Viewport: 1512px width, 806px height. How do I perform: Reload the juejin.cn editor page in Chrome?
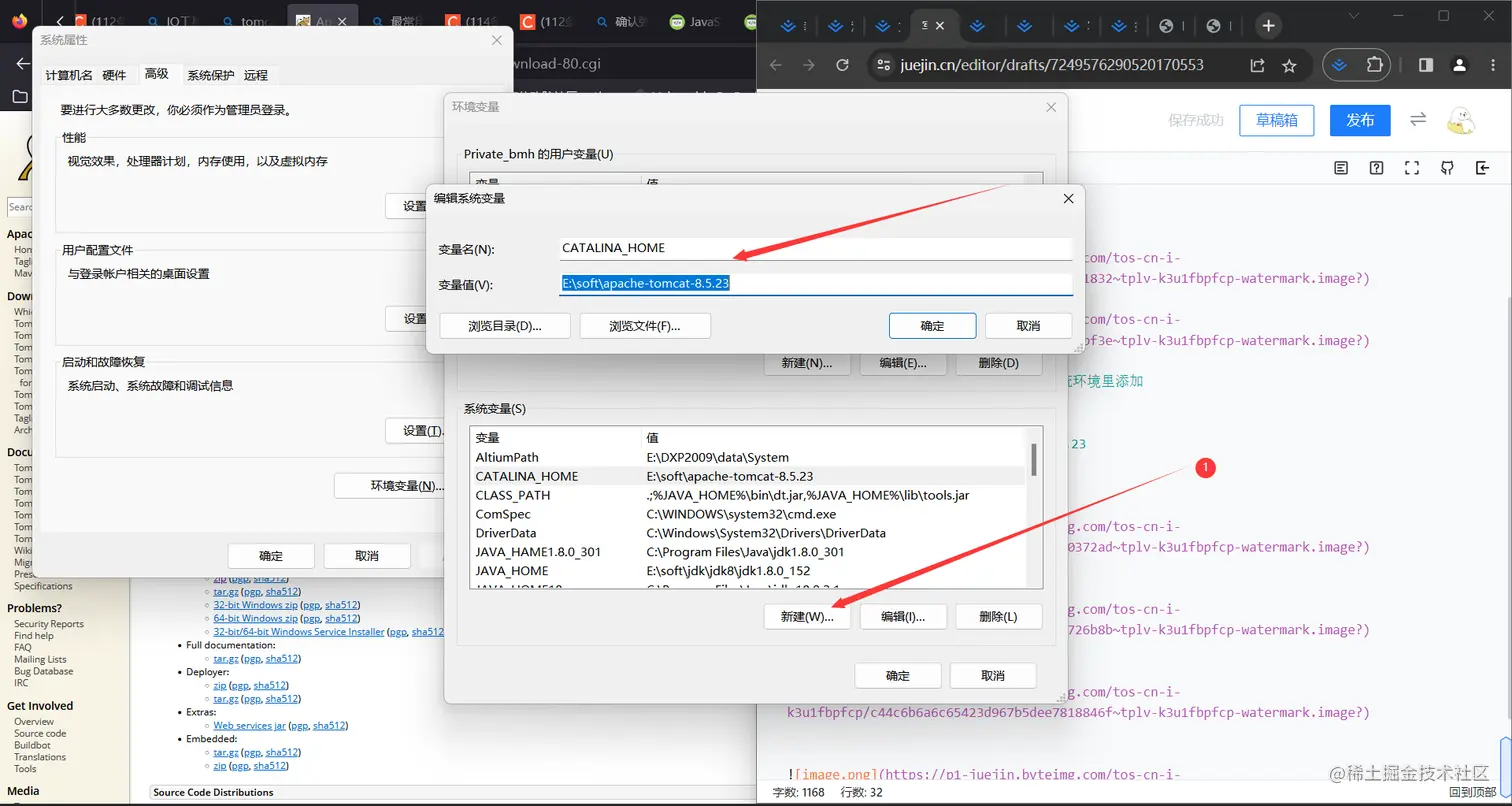click(842, 65)
